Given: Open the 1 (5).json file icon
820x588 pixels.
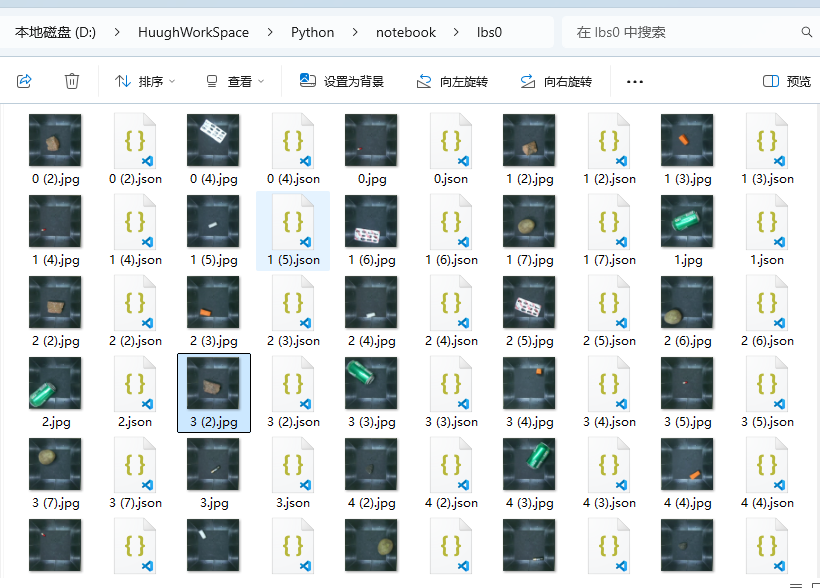Looking at the screenshot, I should click(293, 222).
